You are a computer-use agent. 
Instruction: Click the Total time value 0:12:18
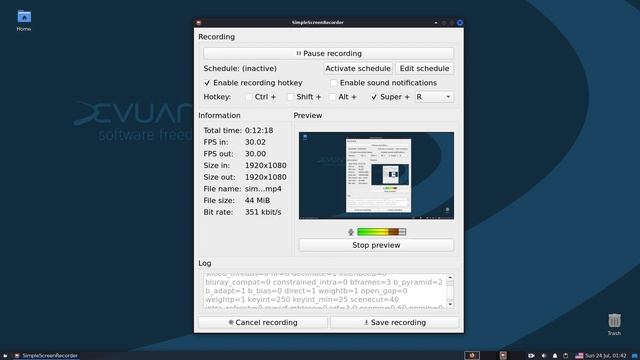(x=259, y=131)
